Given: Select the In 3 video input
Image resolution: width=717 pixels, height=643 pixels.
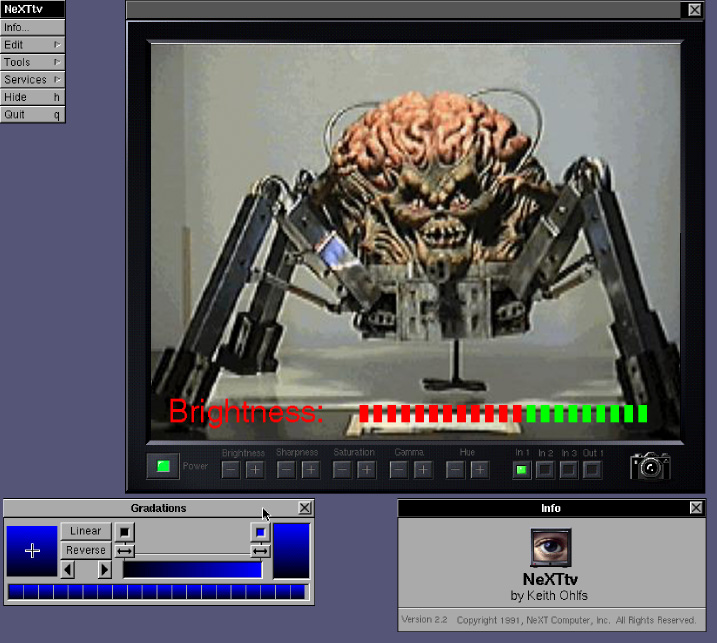Looking at the screenshot, I should (x=569, y=470).
